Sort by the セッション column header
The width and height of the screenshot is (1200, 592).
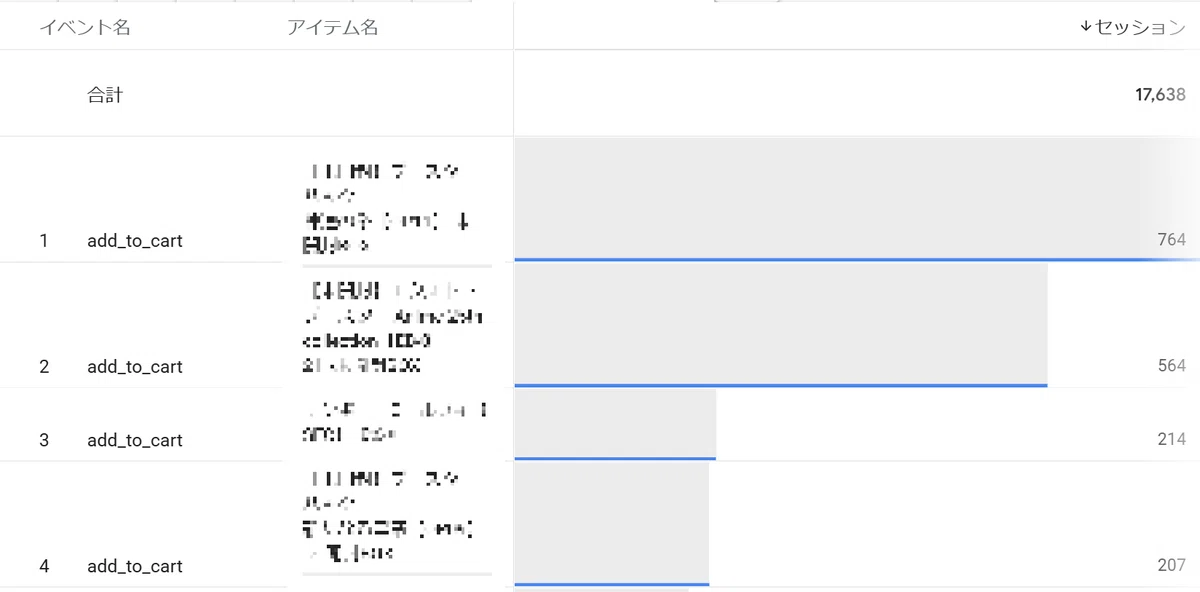point(1132,27)
